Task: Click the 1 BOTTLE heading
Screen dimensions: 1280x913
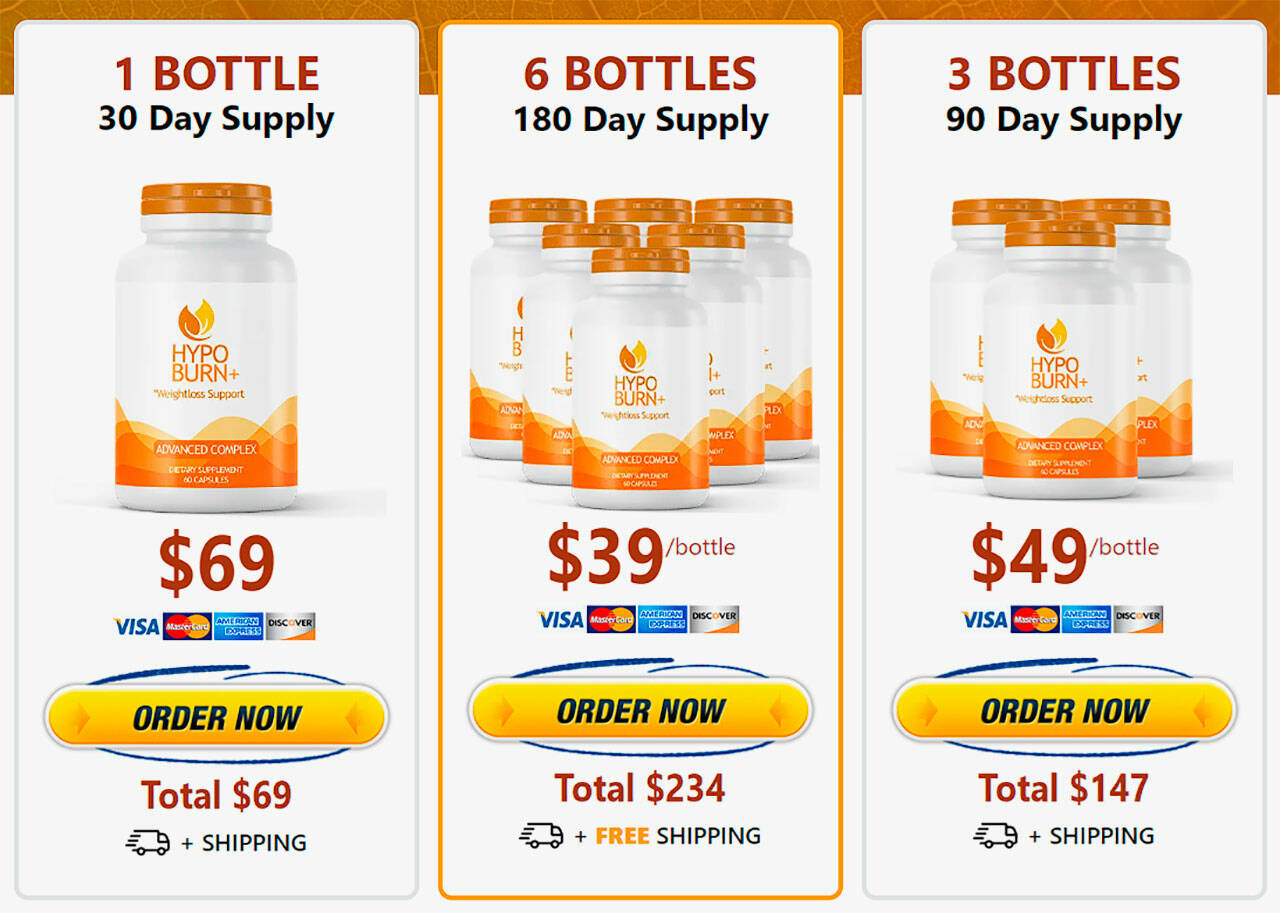Action: pyautogui.click(x=216, y=75)
